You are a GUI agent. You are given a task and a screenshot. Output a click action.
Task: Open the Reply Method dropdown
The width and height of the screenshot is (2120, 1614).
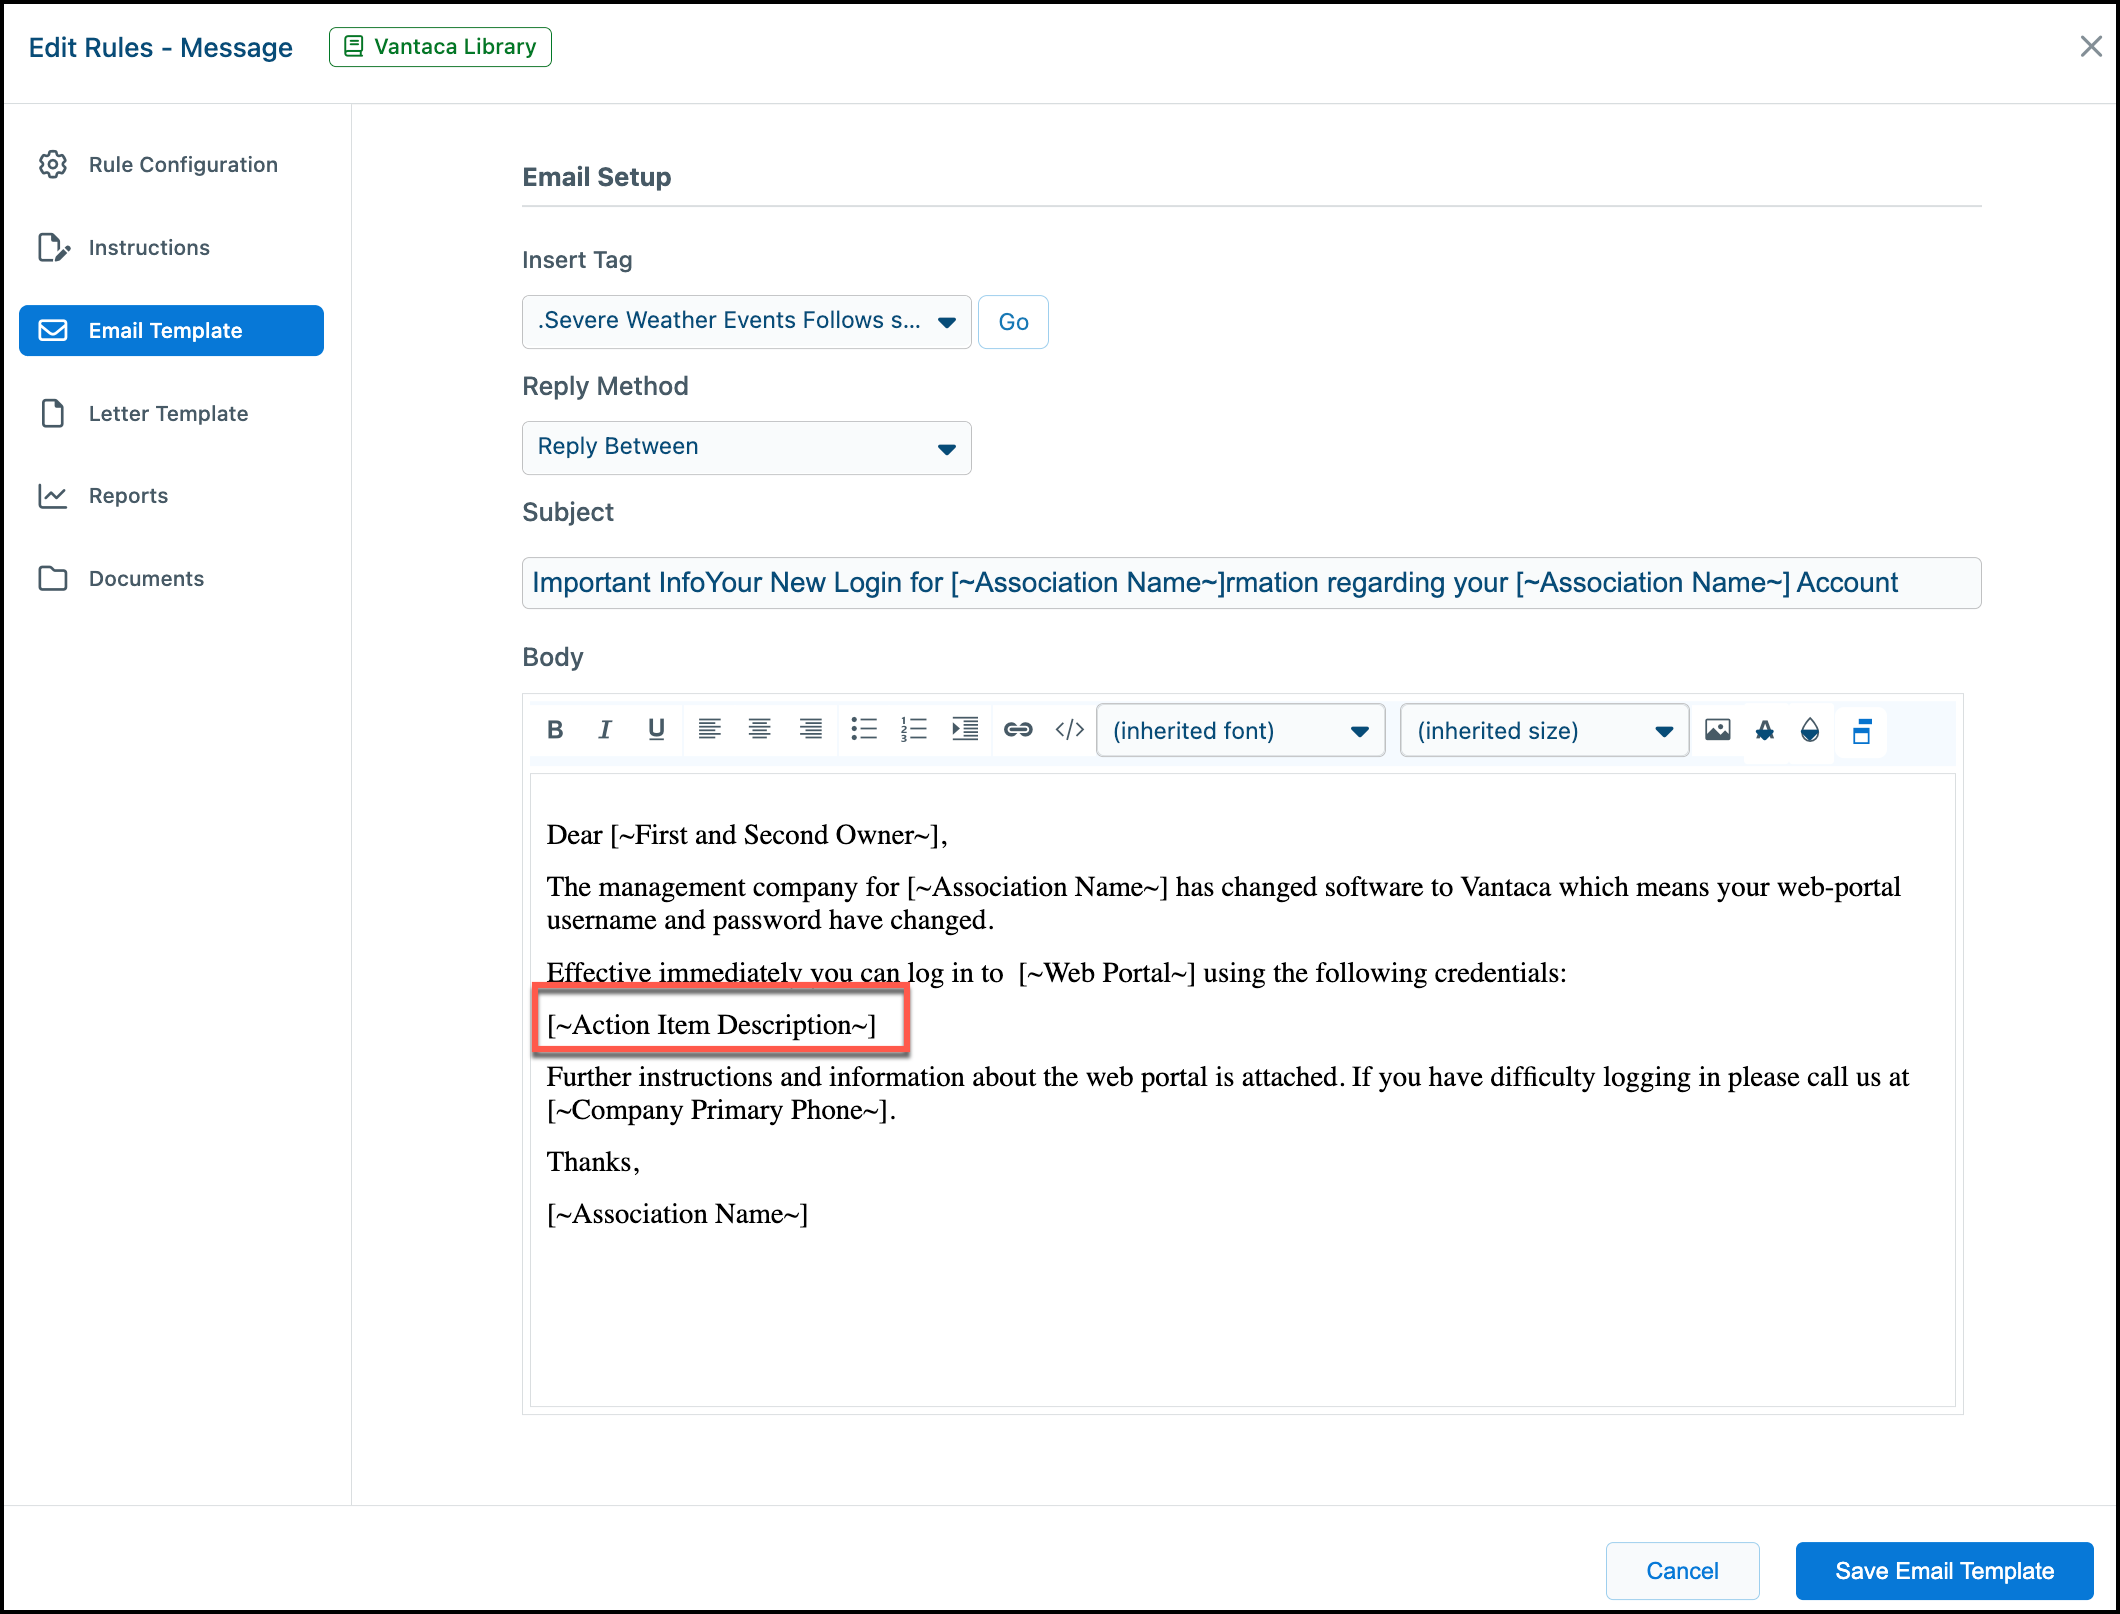(746, 448)
